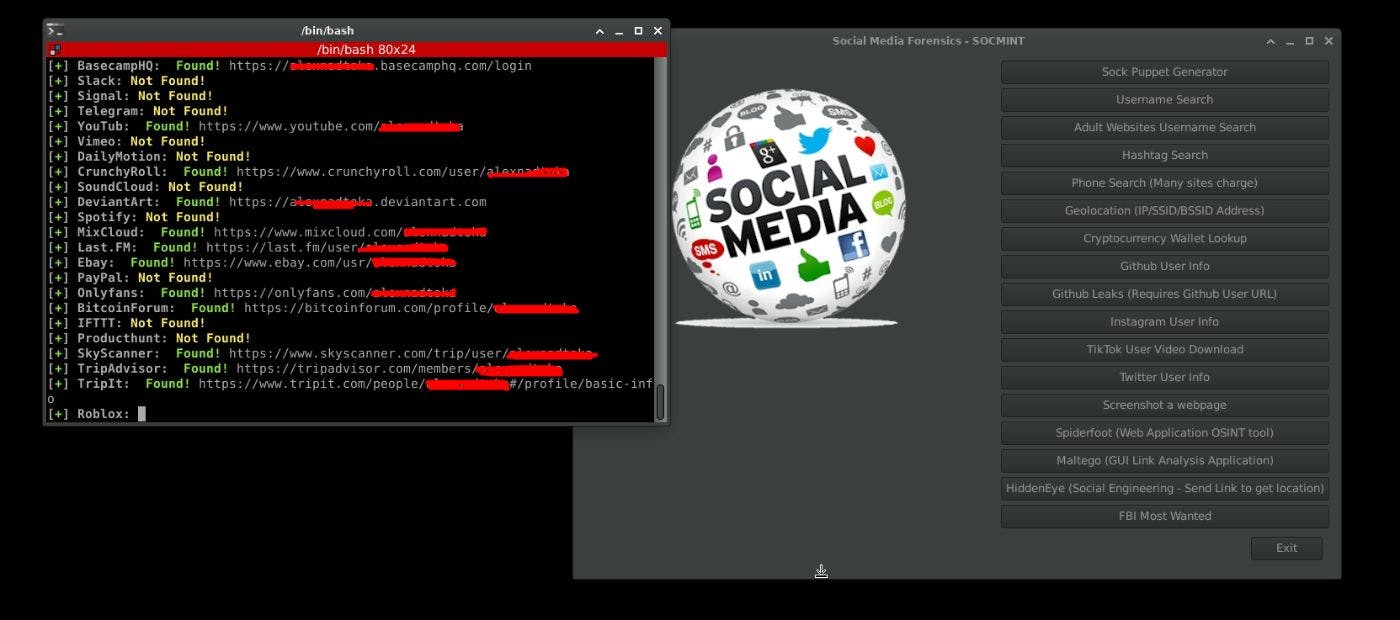Image resolution: width=1400 pixels, height=620 pixels.
Task: Open the Phone Search tool
Action: click(1163, 183)
